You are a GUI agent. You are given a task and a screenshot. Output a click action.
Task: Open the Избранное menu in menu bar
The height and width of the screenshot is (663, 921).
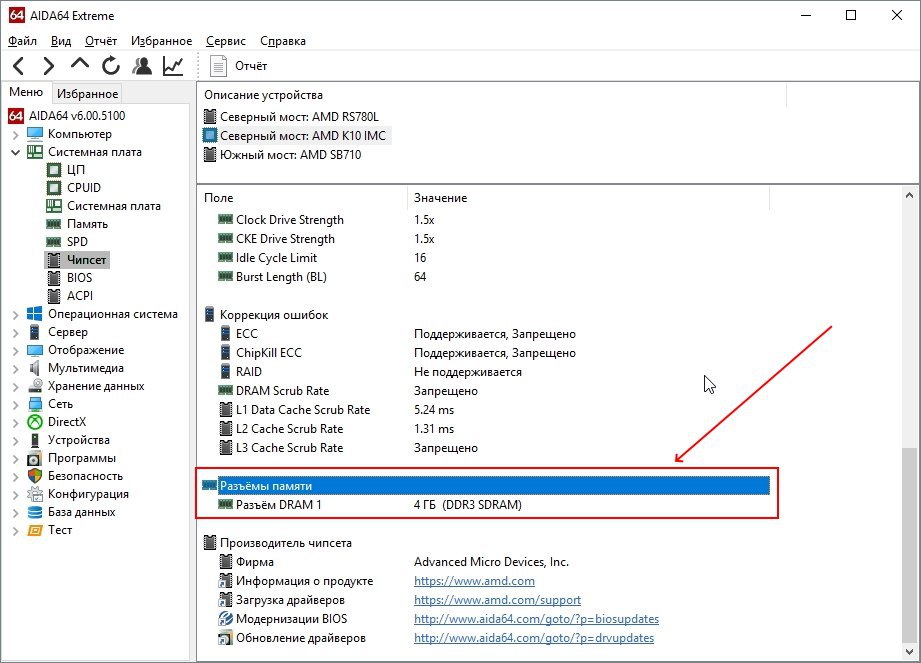(x=162, y=41)
